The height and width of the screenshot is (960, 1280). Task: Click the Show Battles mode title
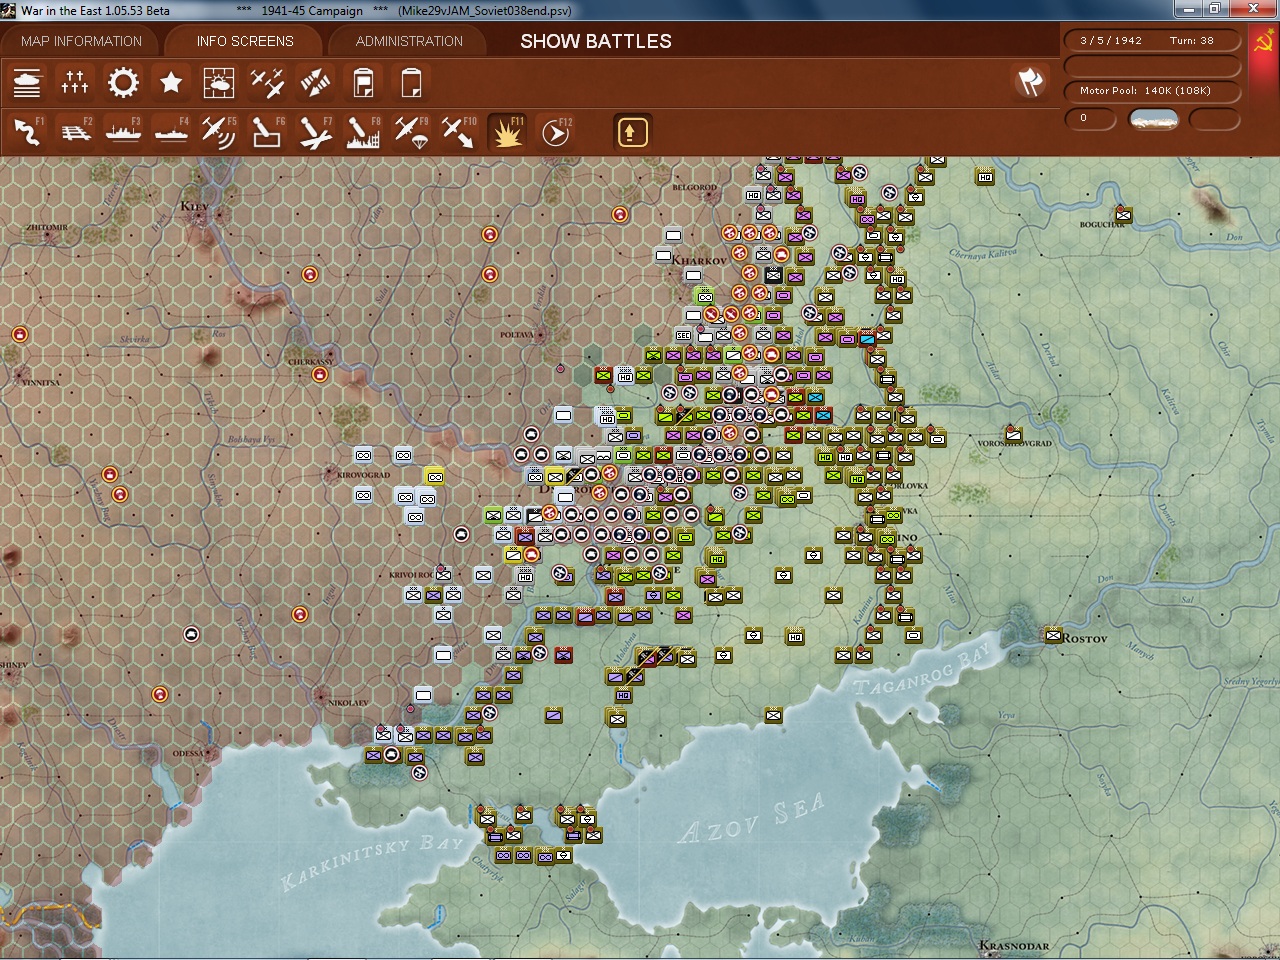(596, 41)
